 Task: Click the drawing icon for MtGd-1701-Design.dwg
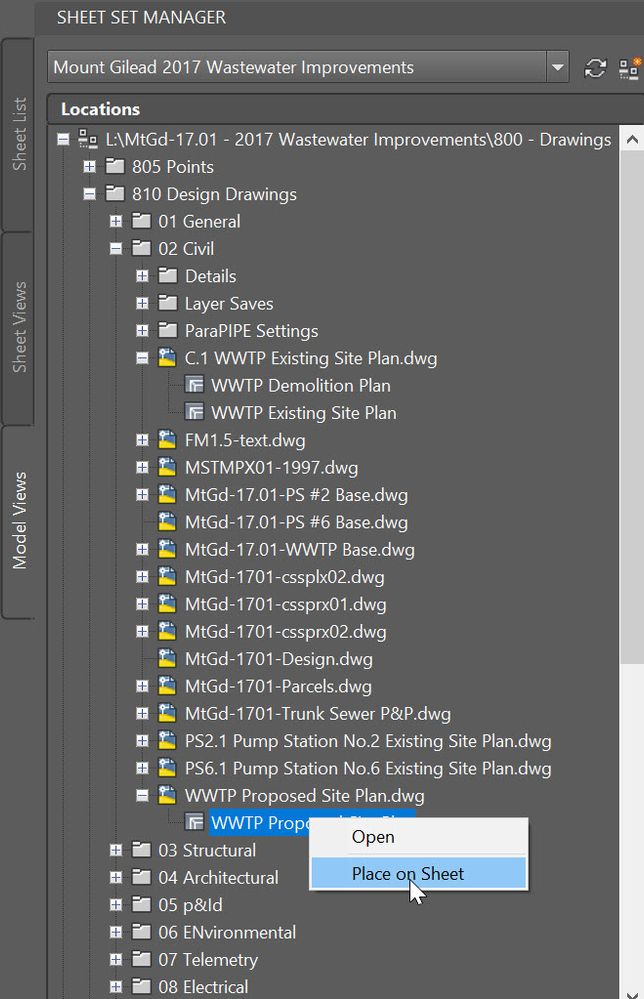click(x=168, y=659)
